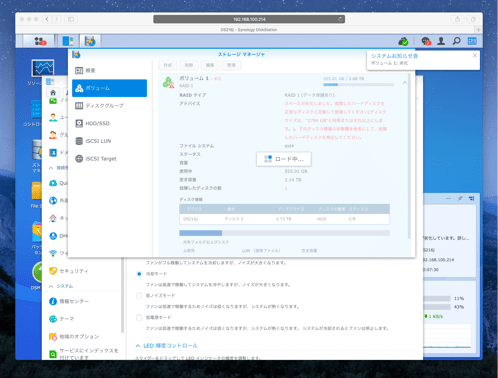This screenshot has width=498, height=378.
Task: Select the 低電源モード radio button
Action: coord(139,318)
